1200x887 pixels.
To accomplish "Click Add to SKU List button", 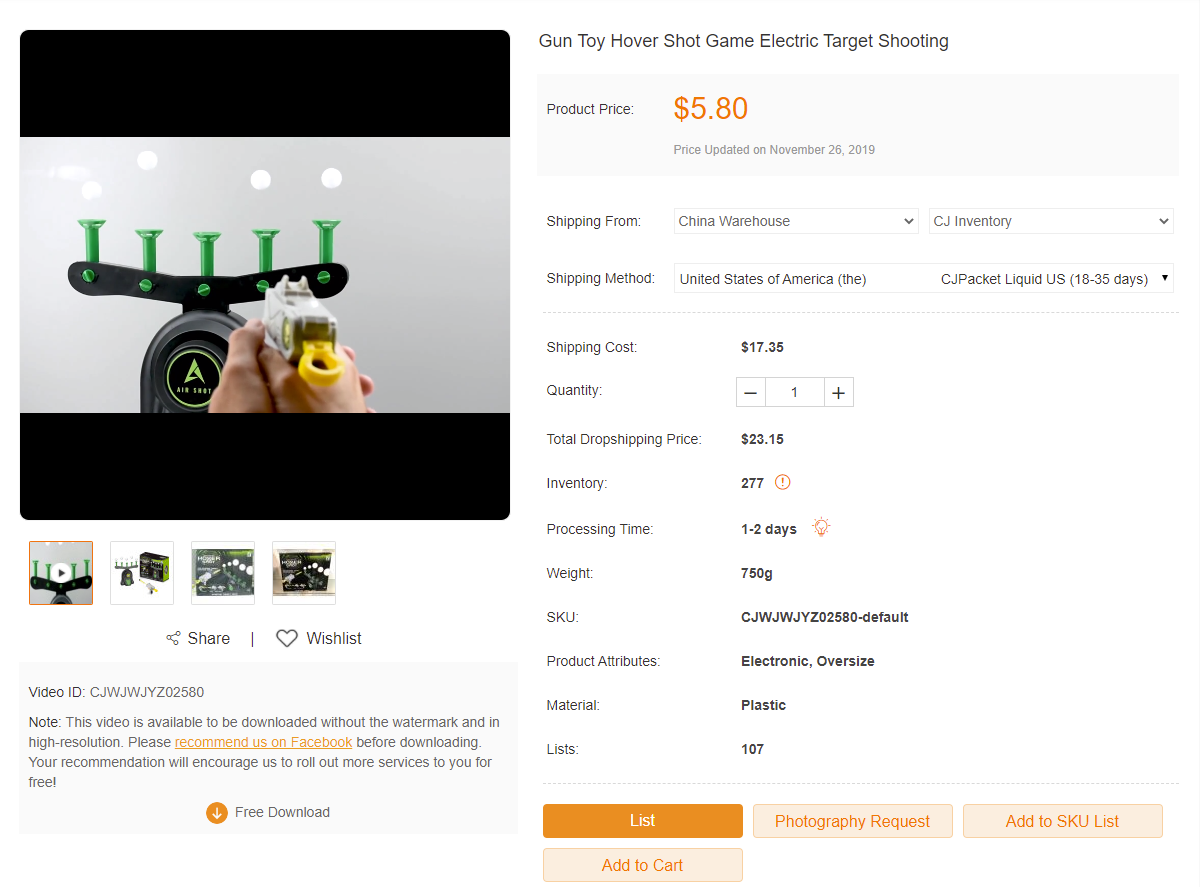I will 1062,821.
